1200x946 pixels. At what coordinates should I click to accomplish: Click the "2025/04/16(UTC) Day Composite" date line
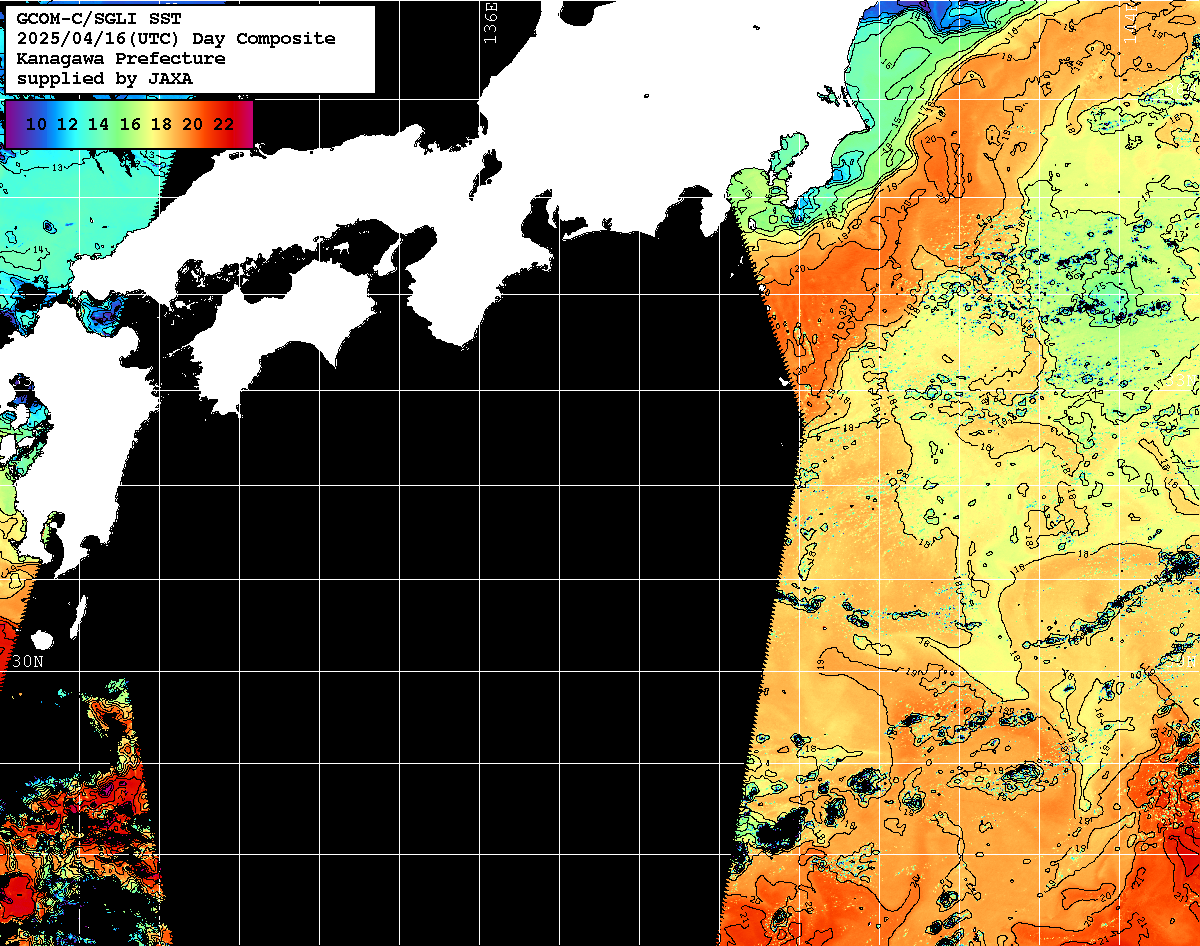176,38
